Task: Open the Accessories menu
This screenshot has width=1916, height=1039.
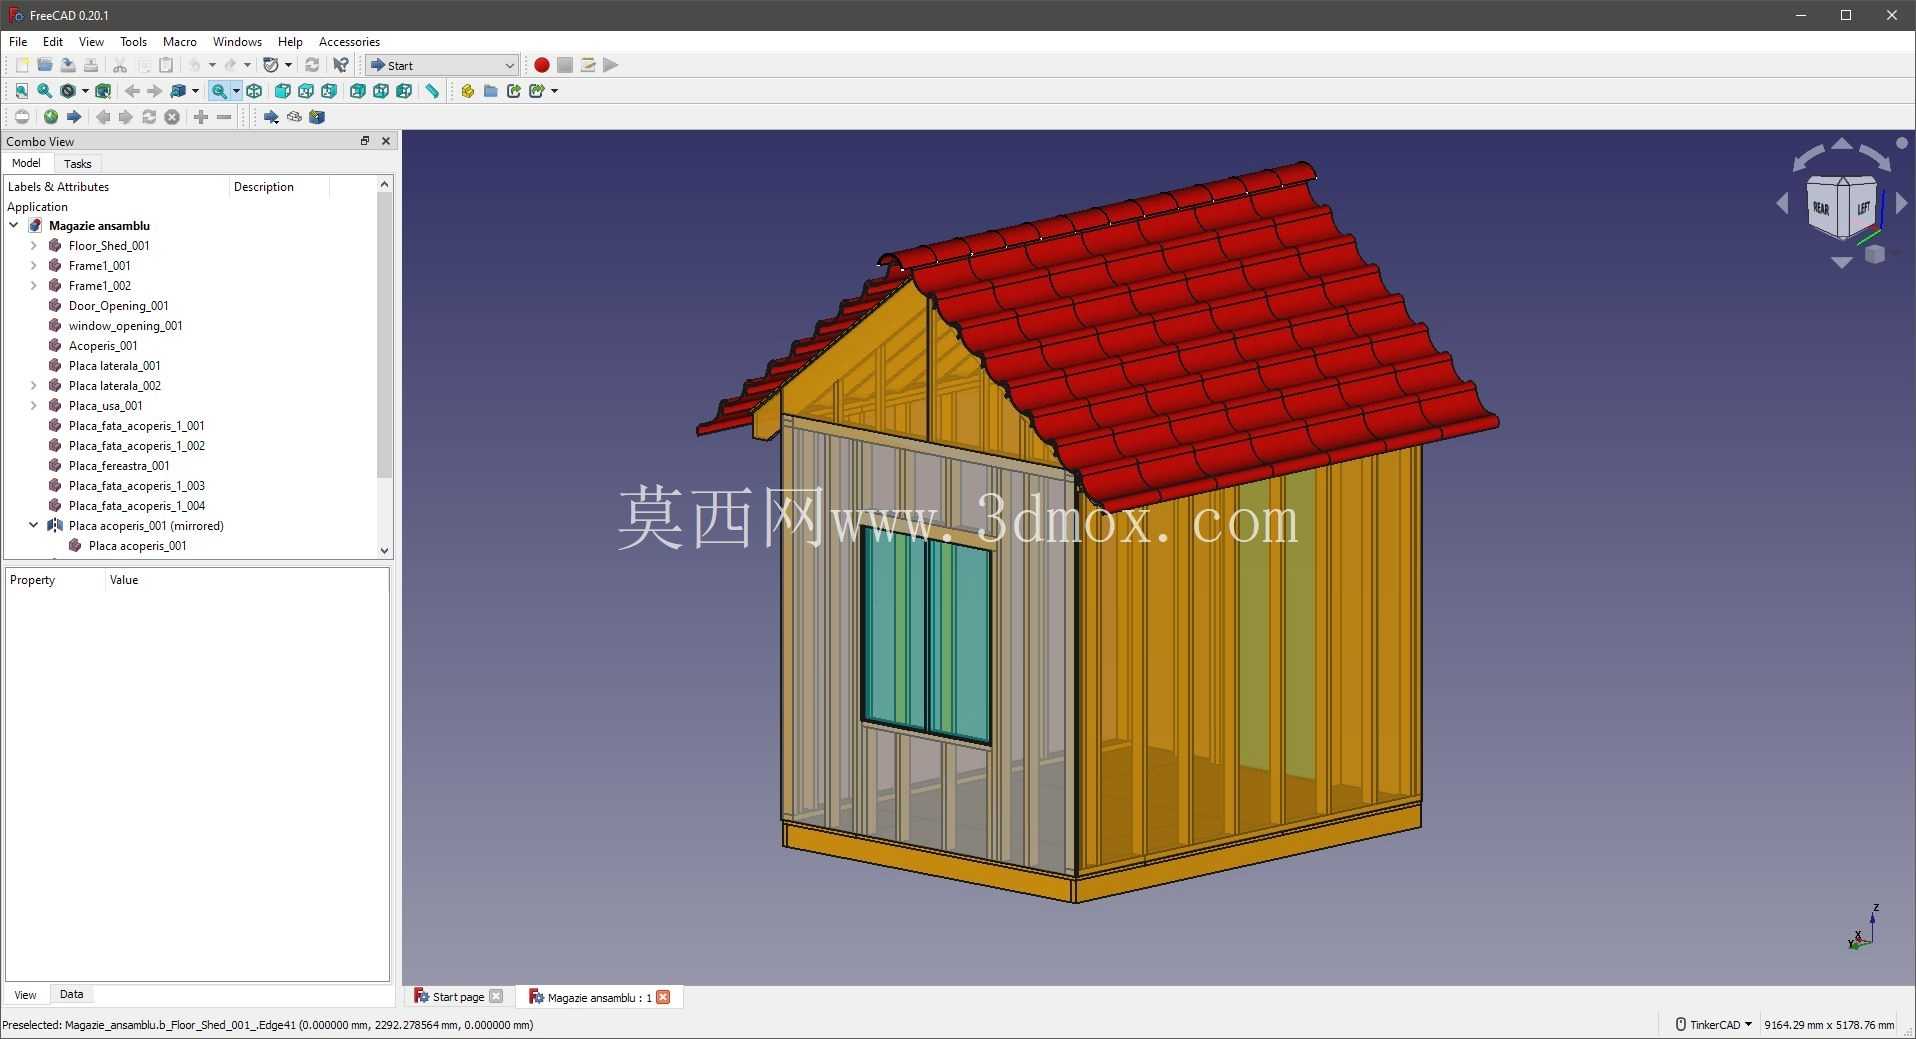Action: 349,42
